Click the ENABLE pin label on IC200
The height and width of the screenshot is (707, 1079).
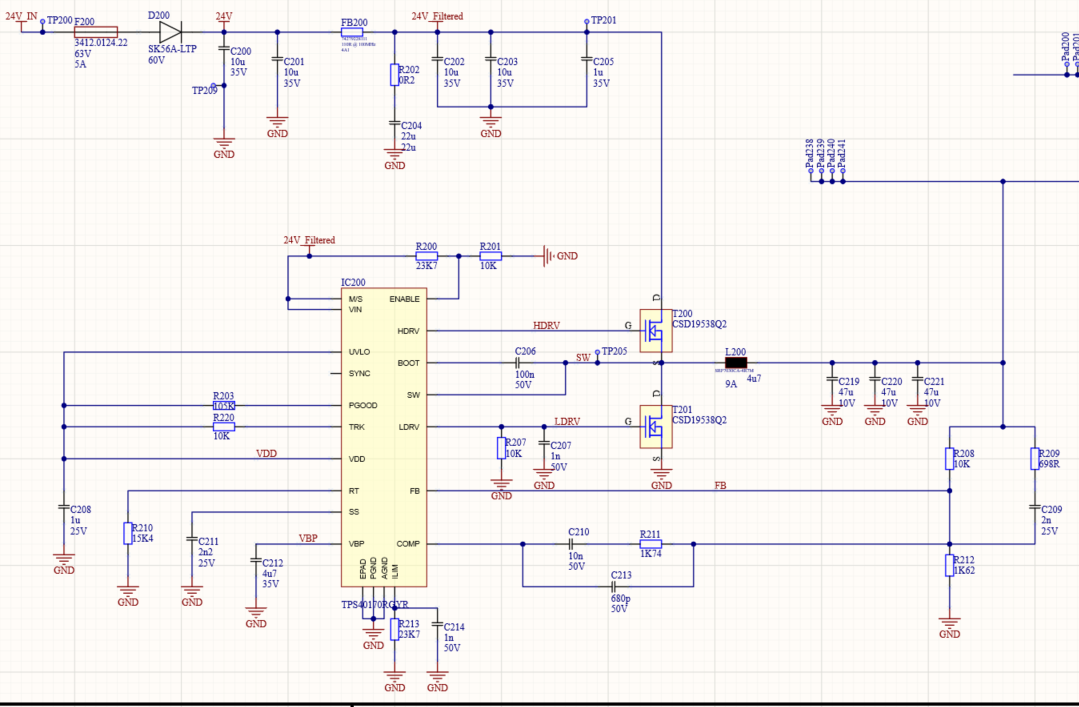click(405, 299)
